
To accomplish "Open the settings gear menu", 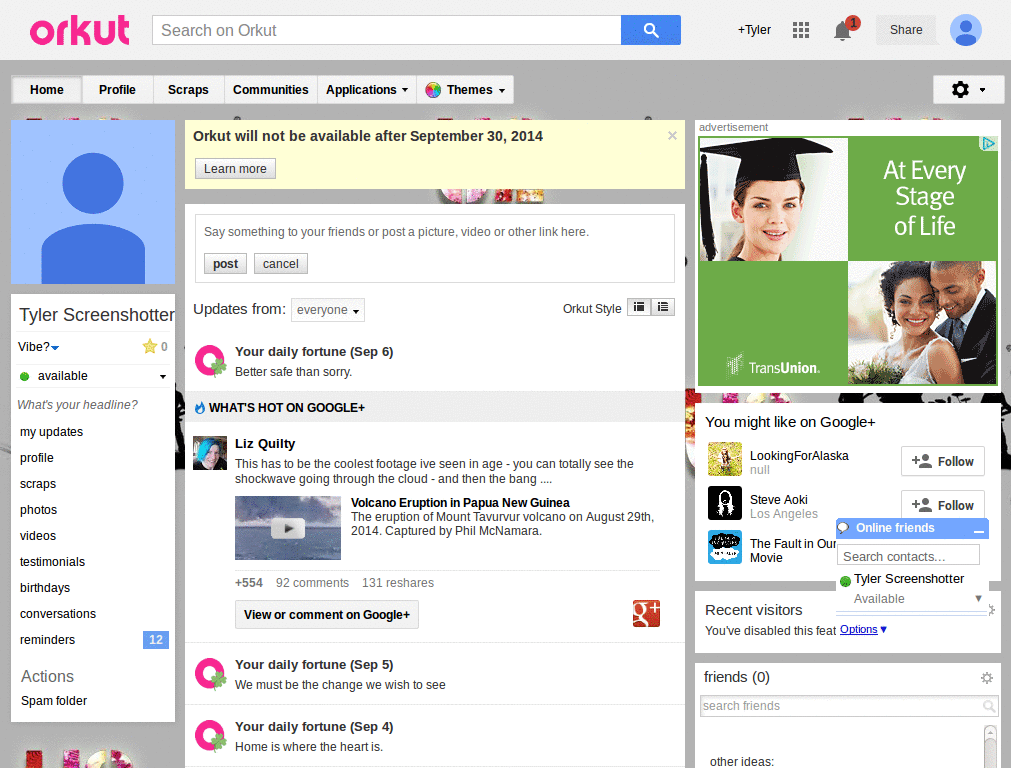I will pyautogui.click(x=968, y=89).
